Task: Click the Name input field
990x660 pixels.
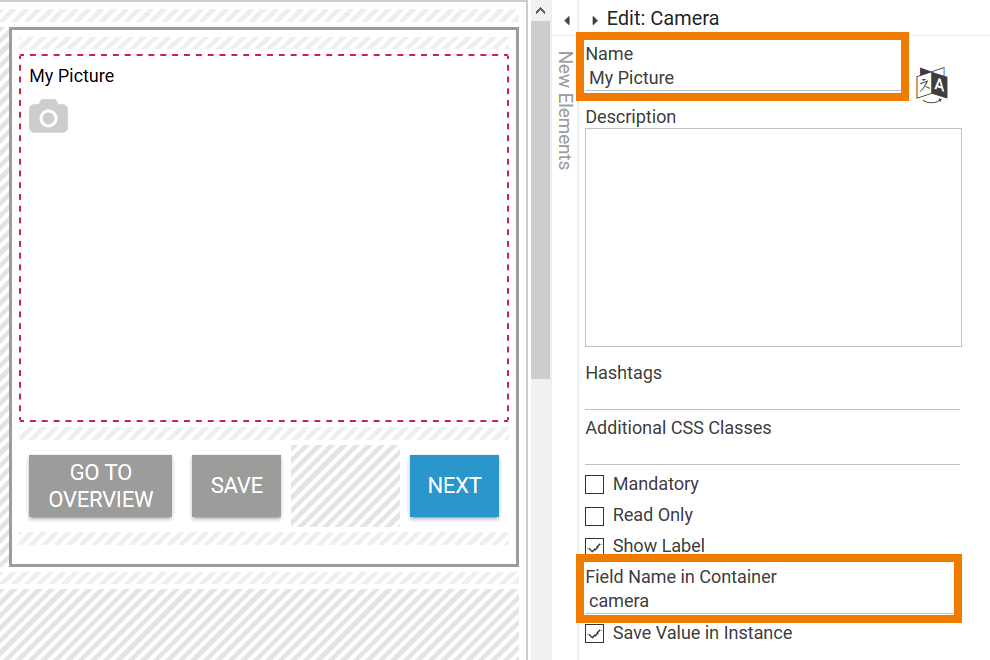Action: (x=740, y=78)
